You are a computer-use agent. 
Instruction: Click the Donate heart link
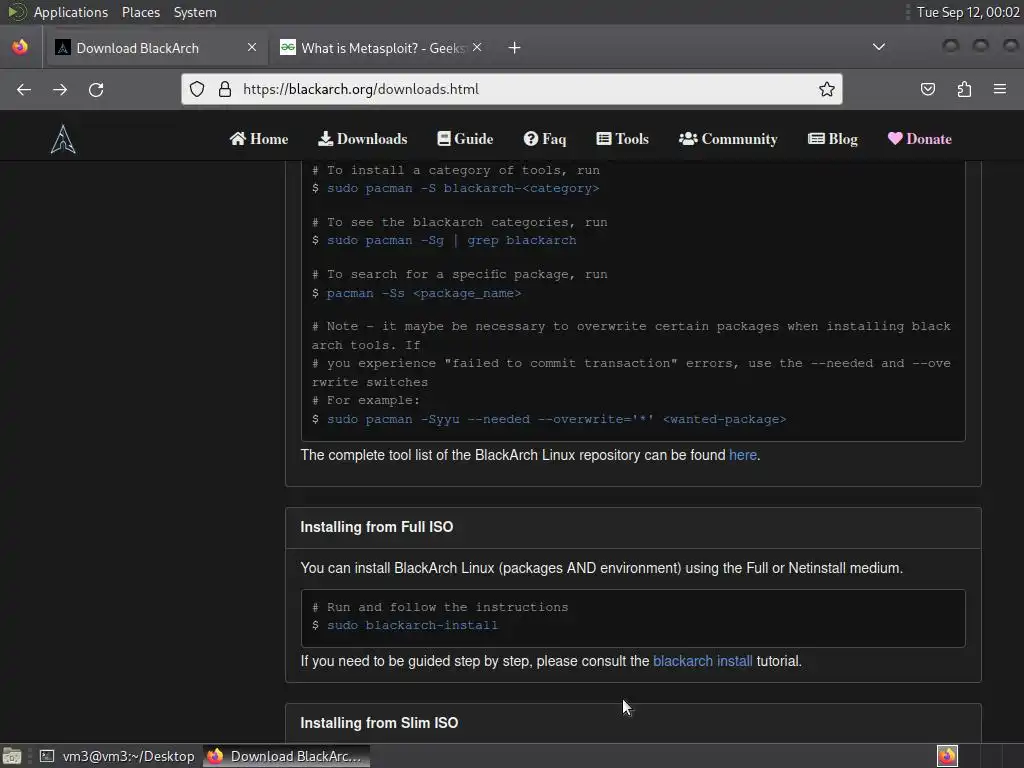920,139
